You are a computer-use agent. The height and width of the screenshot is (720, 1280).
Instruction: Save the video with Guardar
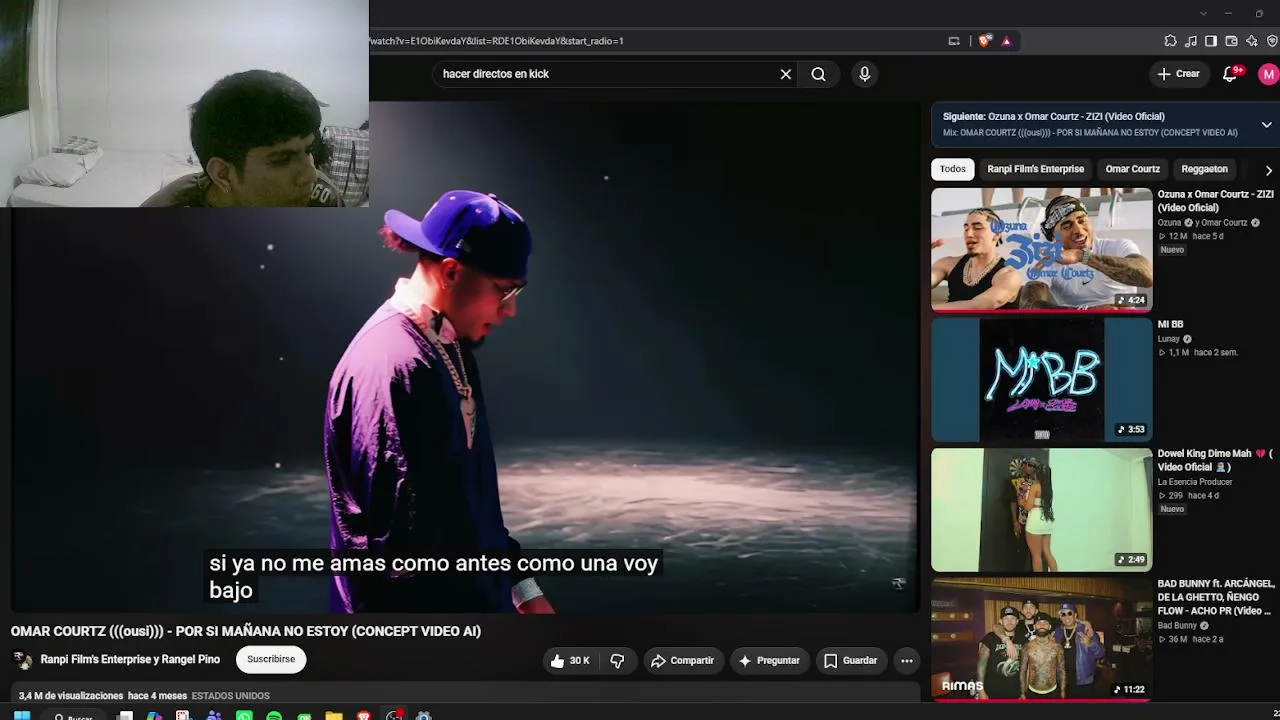(x=851, y=660)
